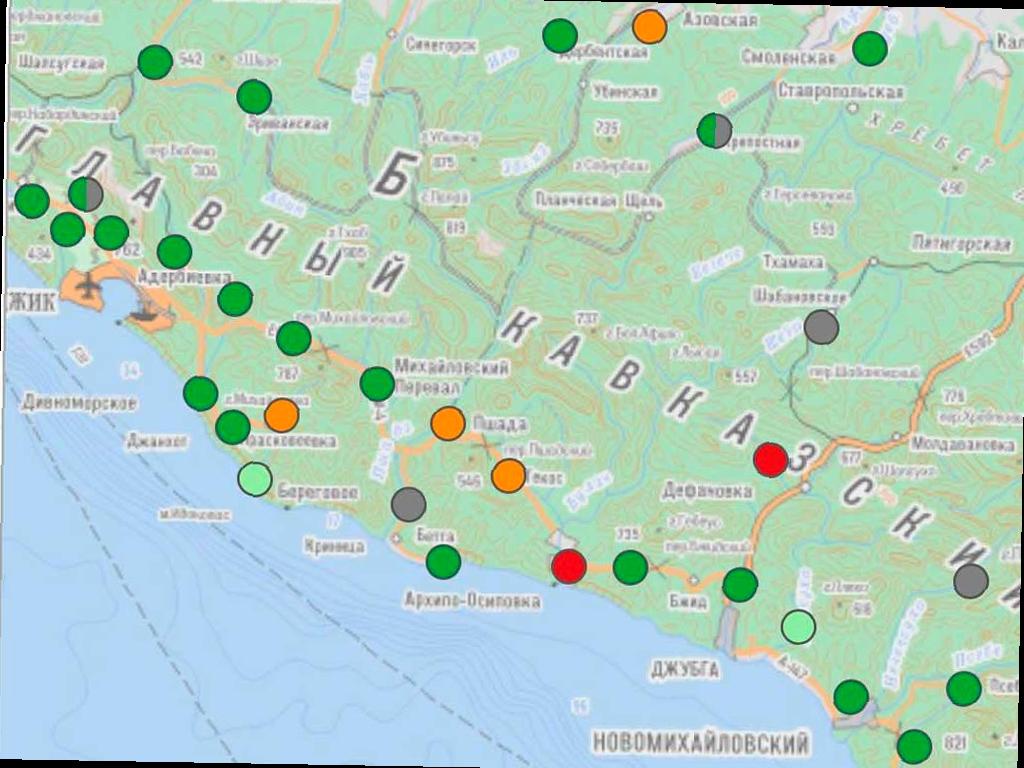Click the half-gray marker at Крепостная
Image resolution: width=1024 pixels, height=768 pixels.
coord(714,130)
